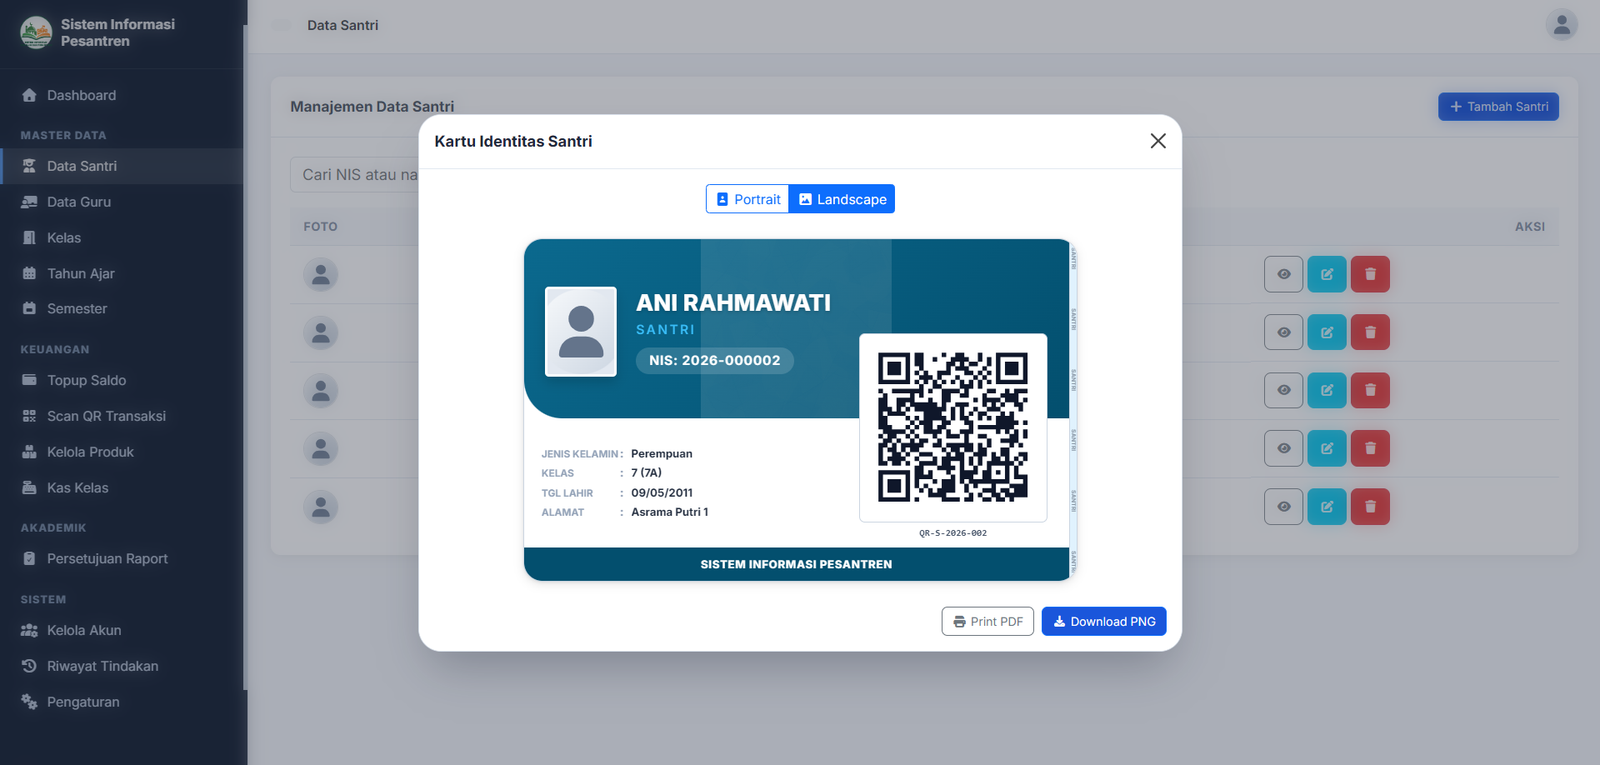
Task: Click the red trash icon in first row
Action: (1370, 274)
